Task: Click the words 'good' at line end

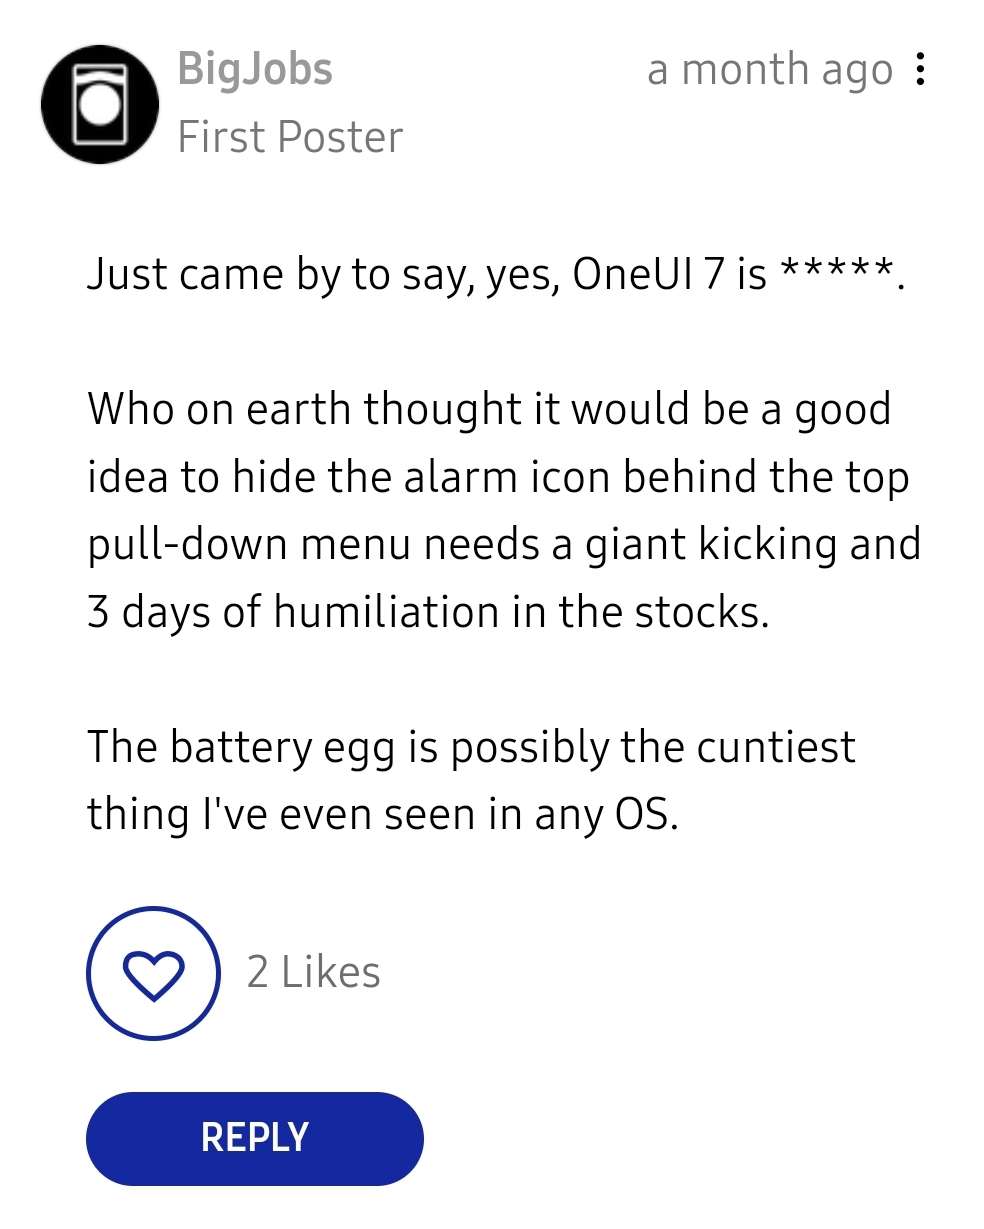Action: point(842,410)
